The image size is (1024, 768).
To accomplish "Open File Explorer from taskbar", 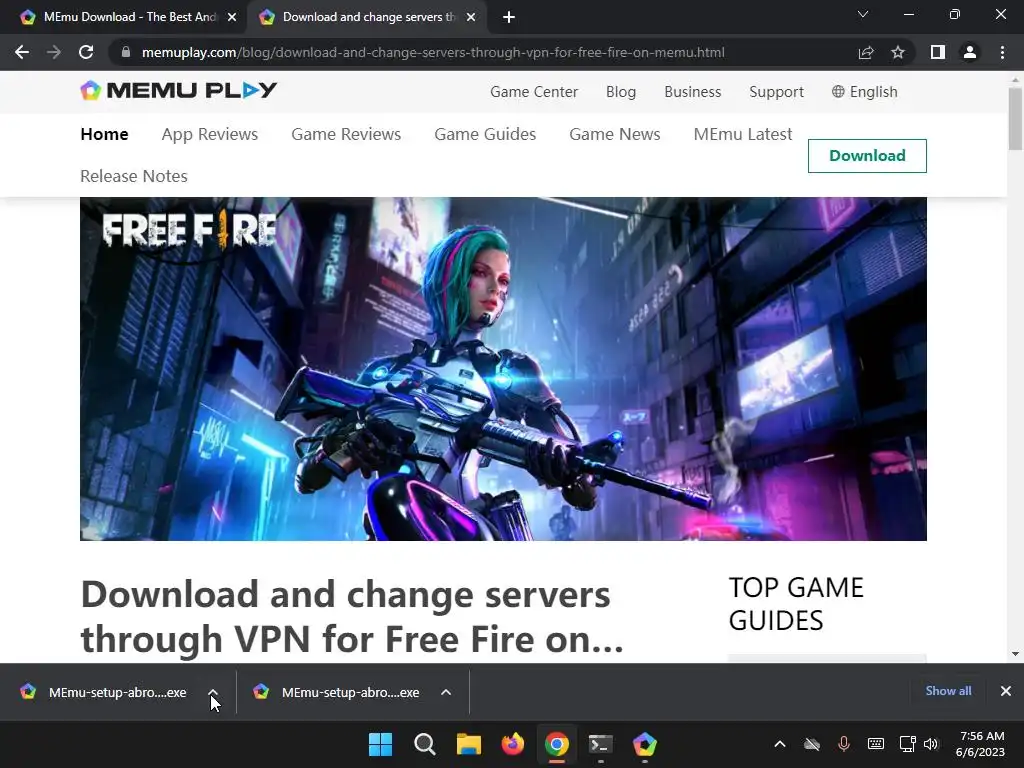I will [468, 744].
